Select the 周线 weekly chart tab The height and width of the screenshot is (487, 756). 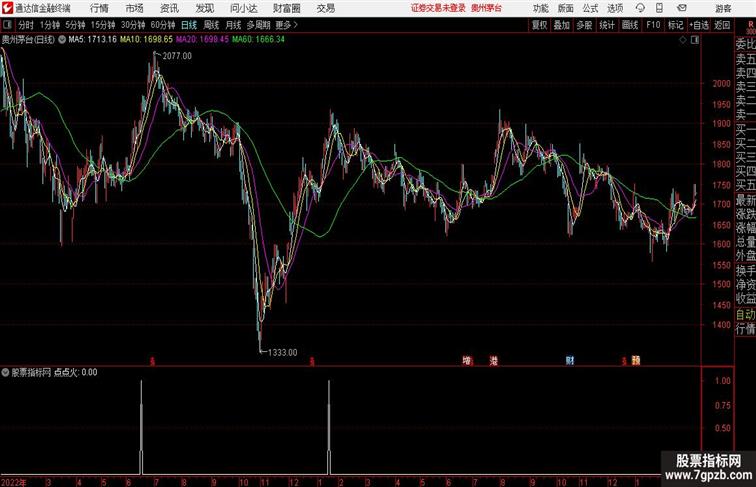211,25
